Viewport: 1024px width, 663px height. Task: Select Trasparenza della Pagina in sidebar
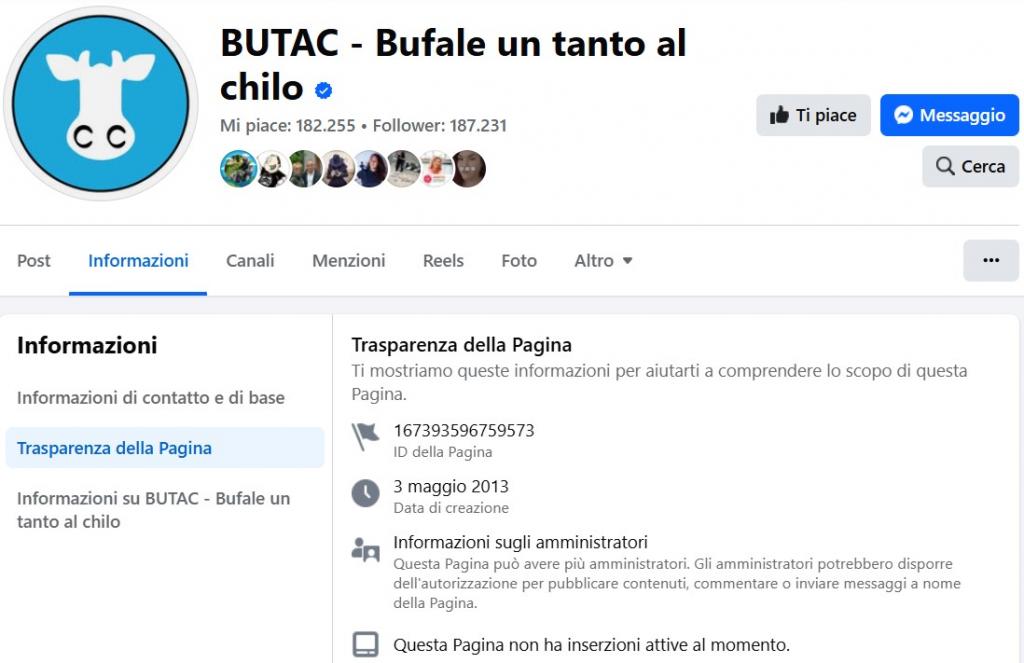(x=114, y=447)
